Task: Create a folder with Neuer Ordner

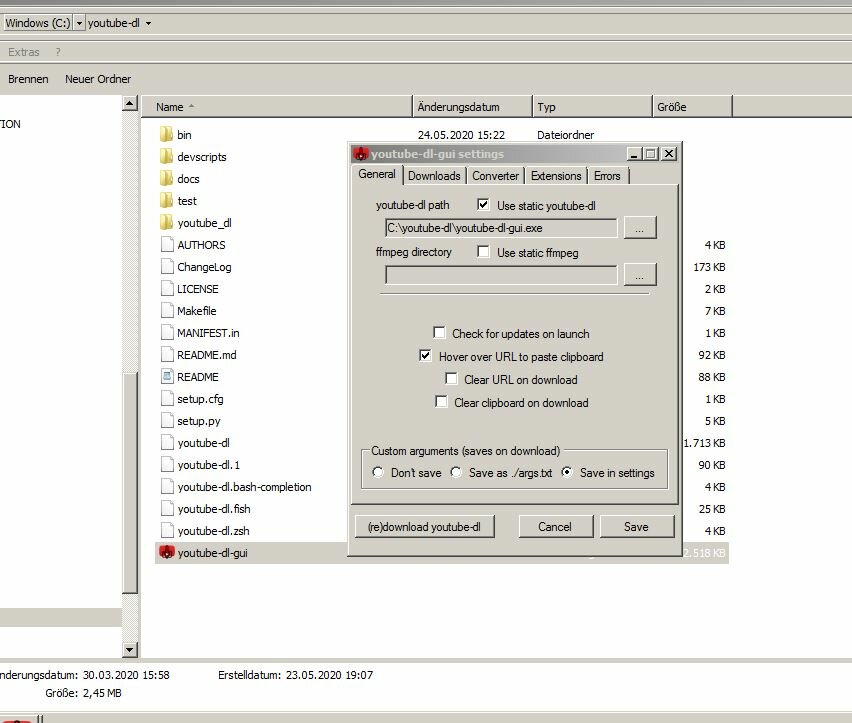Action: tap(98, 79)
